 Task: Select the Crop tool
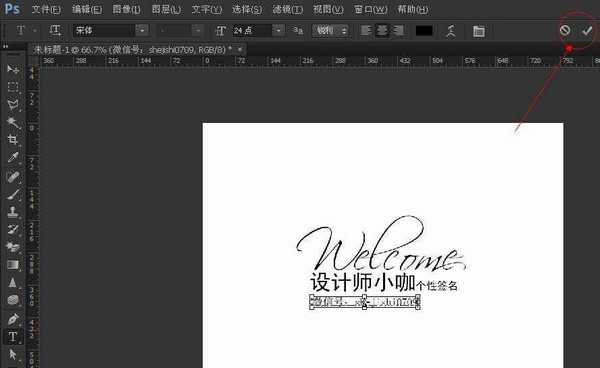tap(13, 140)
